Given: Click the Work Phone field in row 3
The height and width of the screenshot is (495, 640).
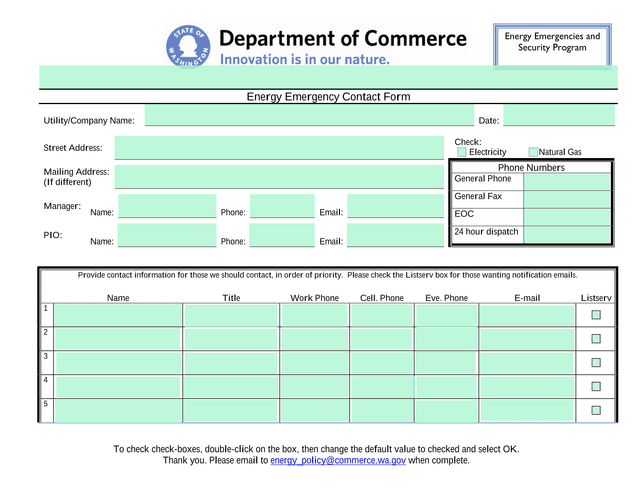Looking at the screenshot, I should pos(315,363).
